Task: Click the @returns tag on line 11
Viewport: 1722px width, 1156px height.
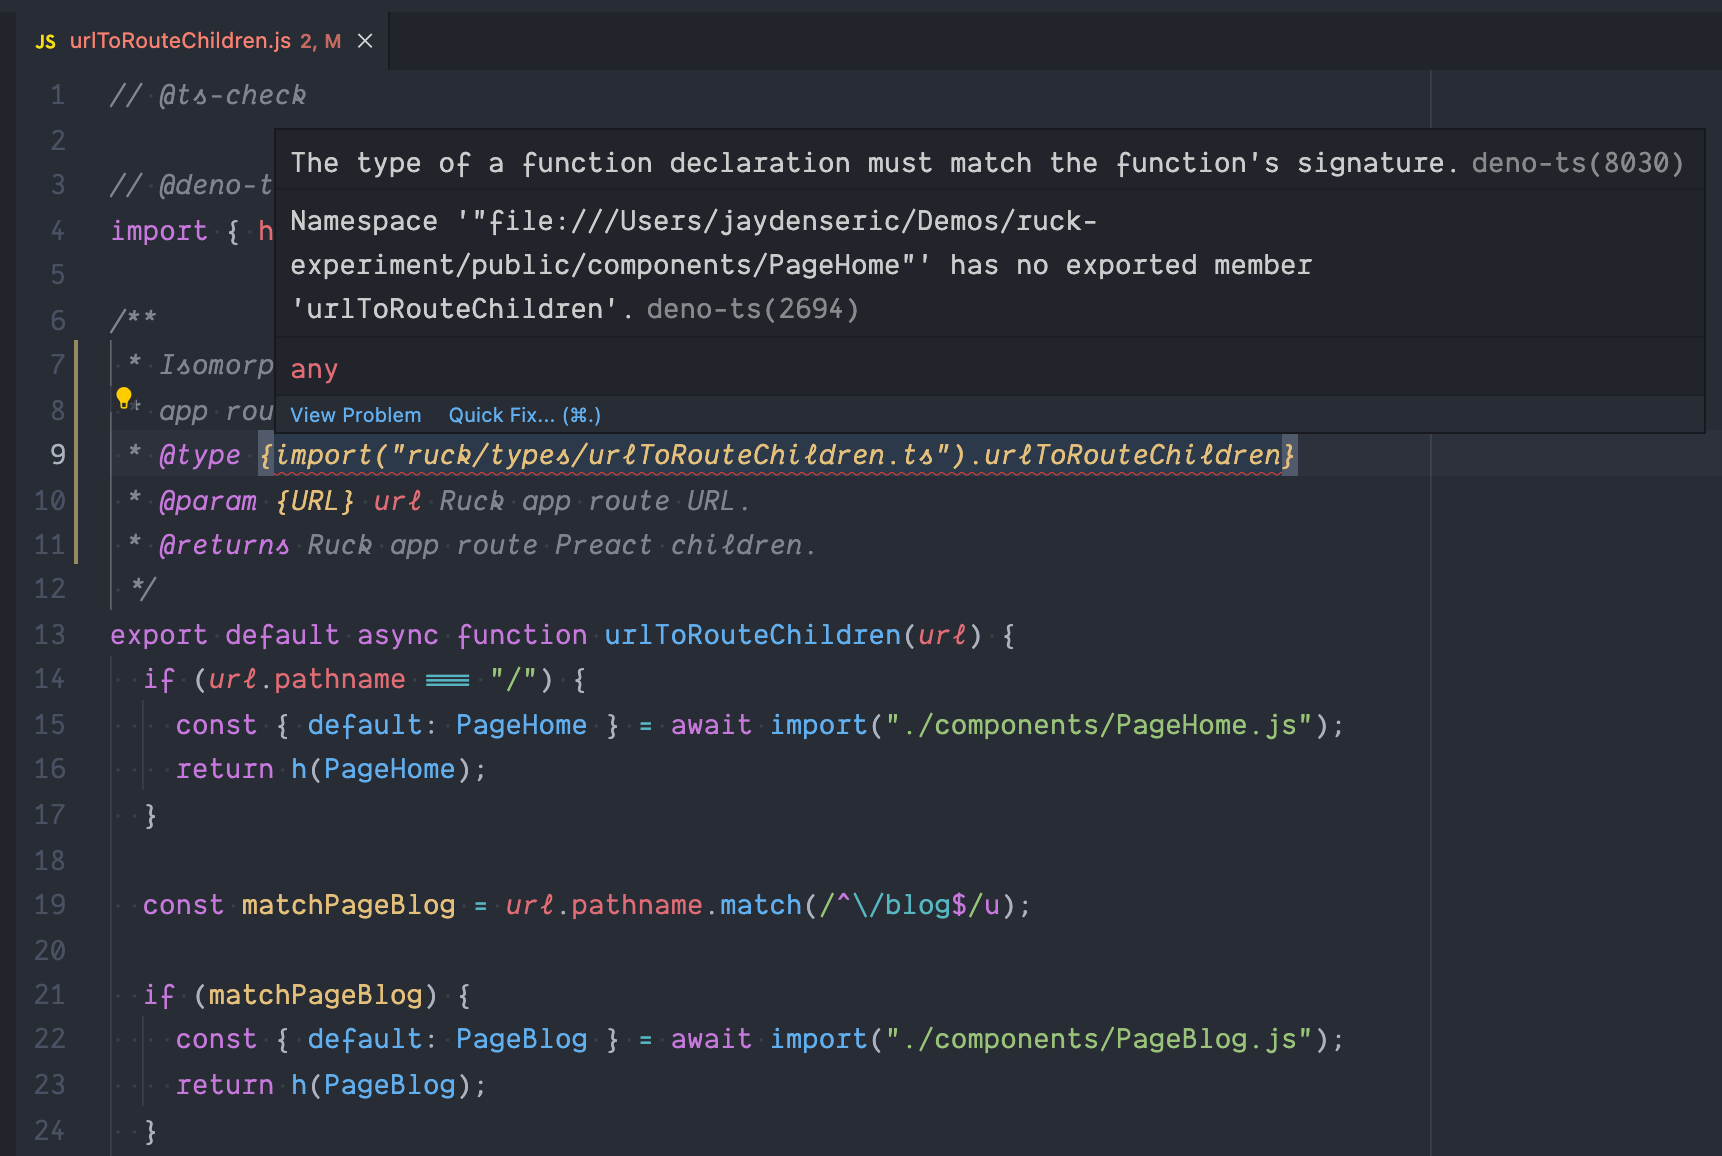Action: pyautogui.click(x=224, y=545)
